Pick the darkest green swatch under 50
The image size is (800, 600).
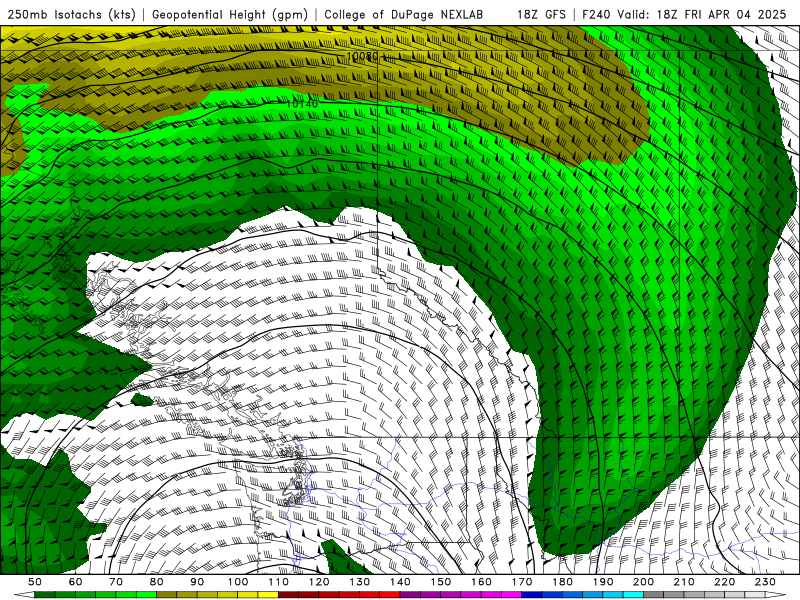pyautogui.click(x=45, y=595)
